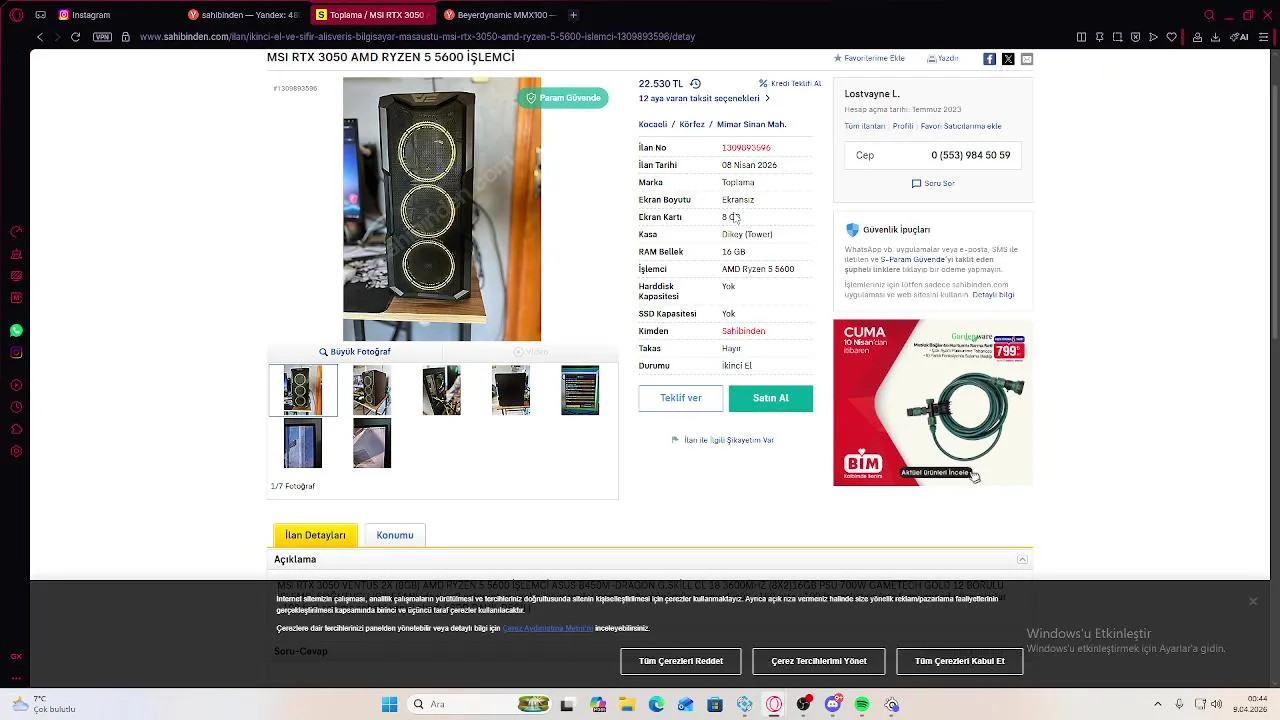Toggle the VPN badge in address bar

(x=102, y=37)
